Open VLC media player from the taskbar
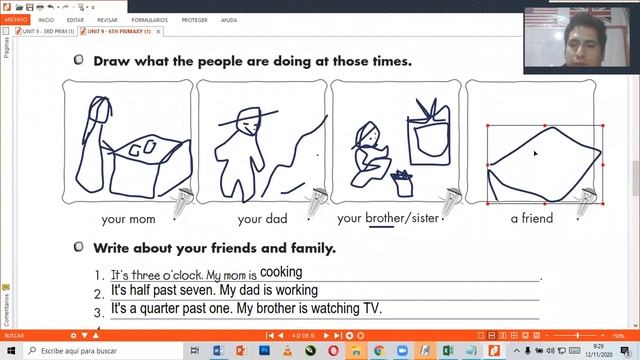Image resolution: width=640 pixels, height=360 pixels. click(287, 351)
